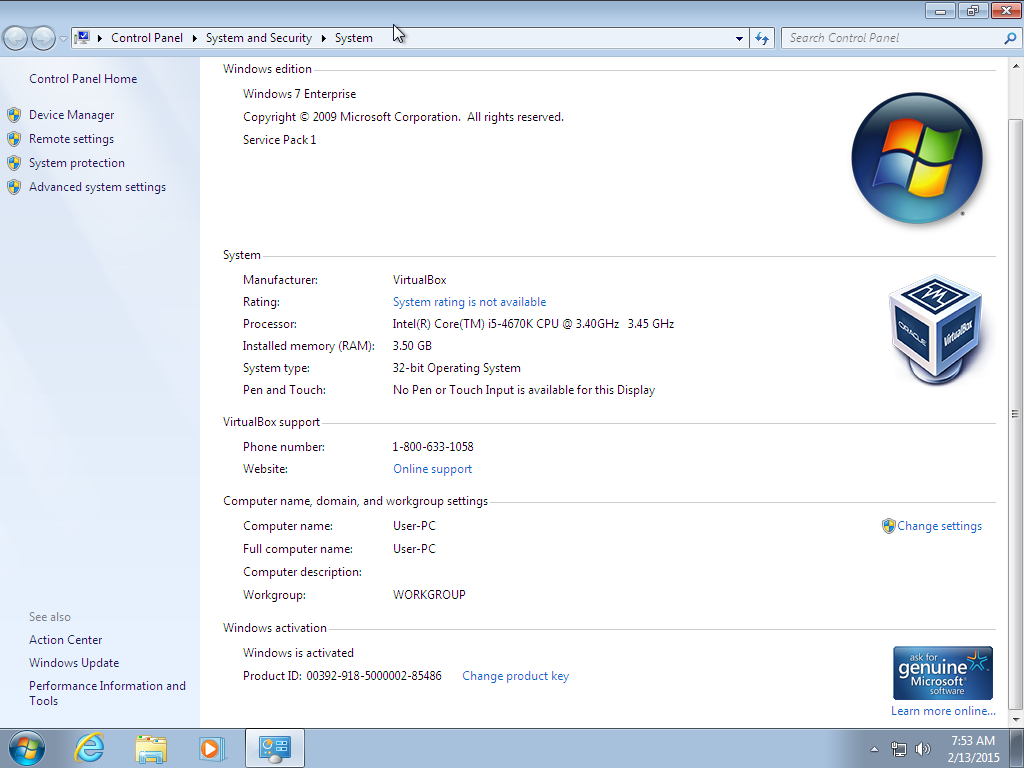
Task: Open Windows Update under See also
Action: point(74,663)
